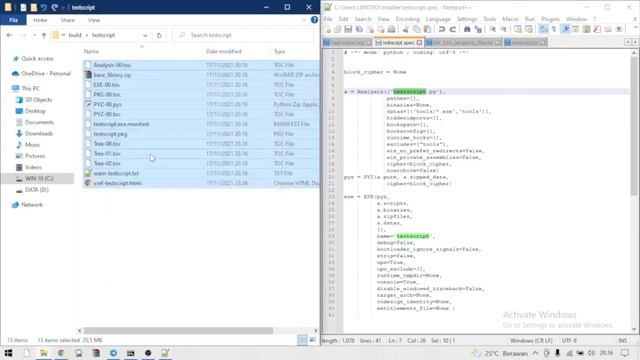Open the Share ribbon tab in File Explorer
Image resolution: width=640 pixels, height=360 pixels.
click(67, 20)
